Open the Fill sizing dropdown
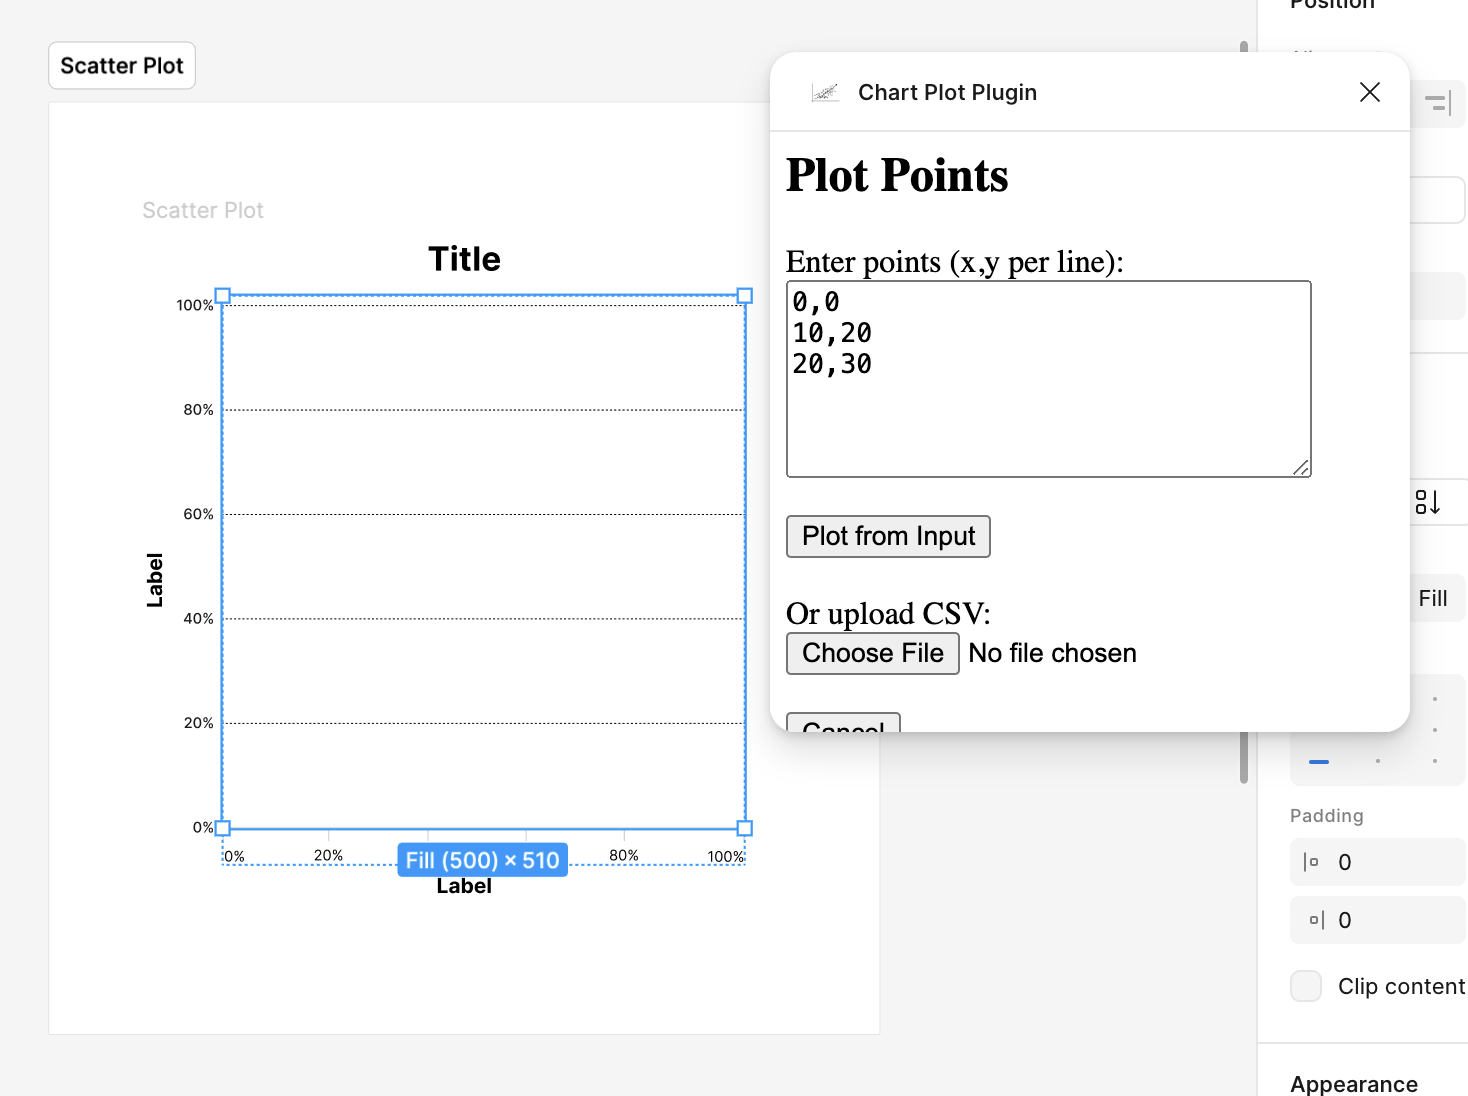This screenshot has height=1096, width=1468. click(1433, 598)
